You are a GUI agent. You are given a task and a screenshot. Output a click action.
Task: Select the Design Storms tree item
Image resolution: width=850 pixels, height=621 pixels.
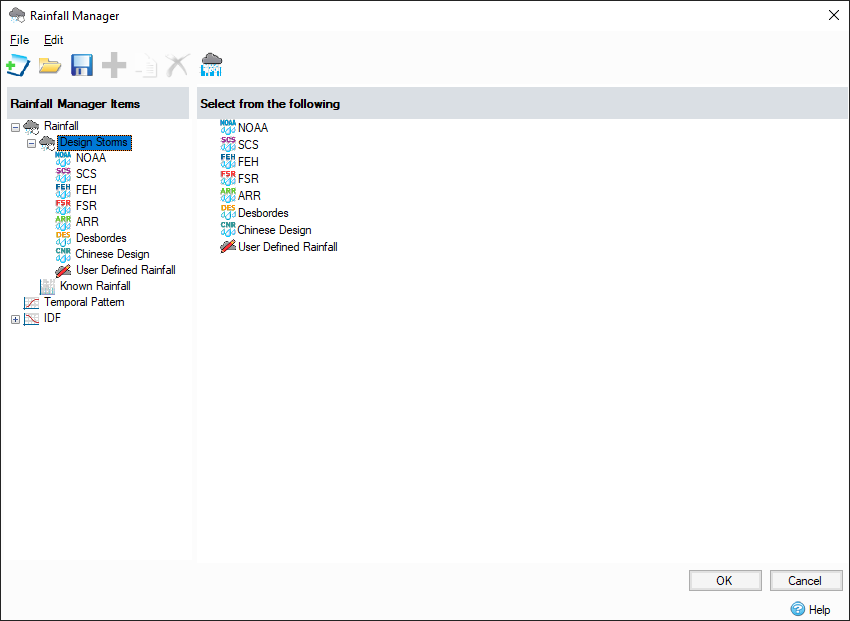[x=94, y=143]
